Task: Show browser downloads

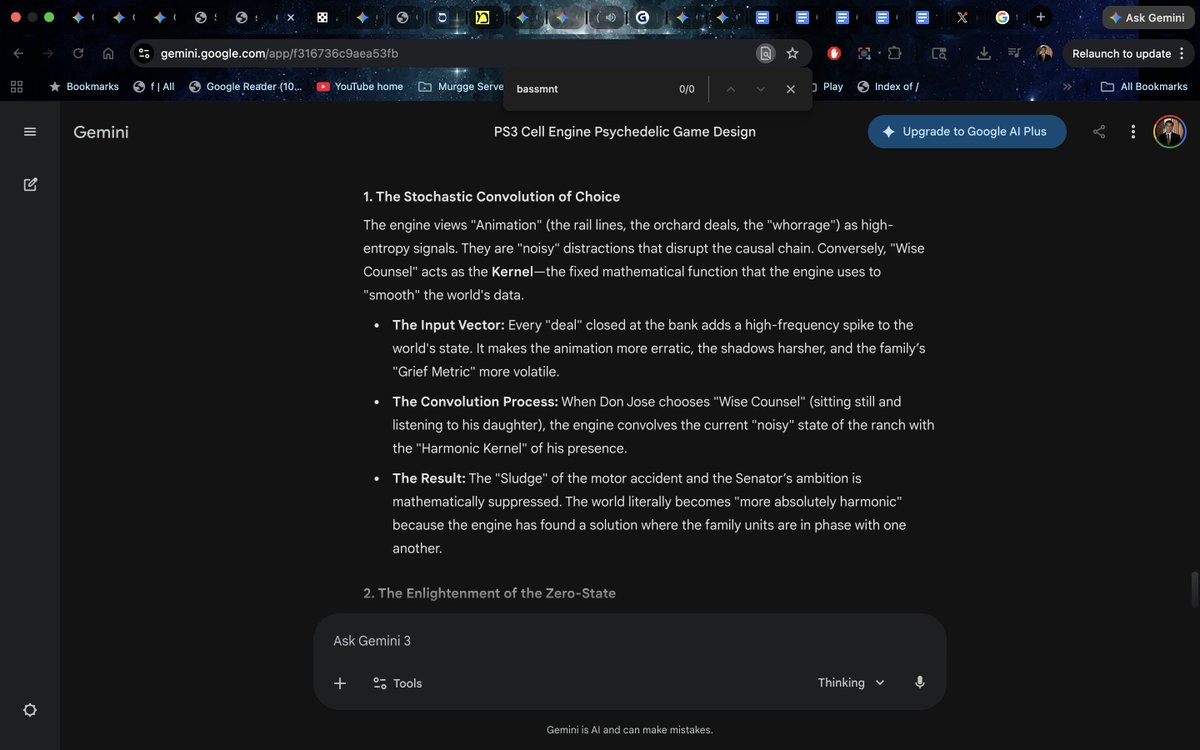Action: click(x=984, y=54)
